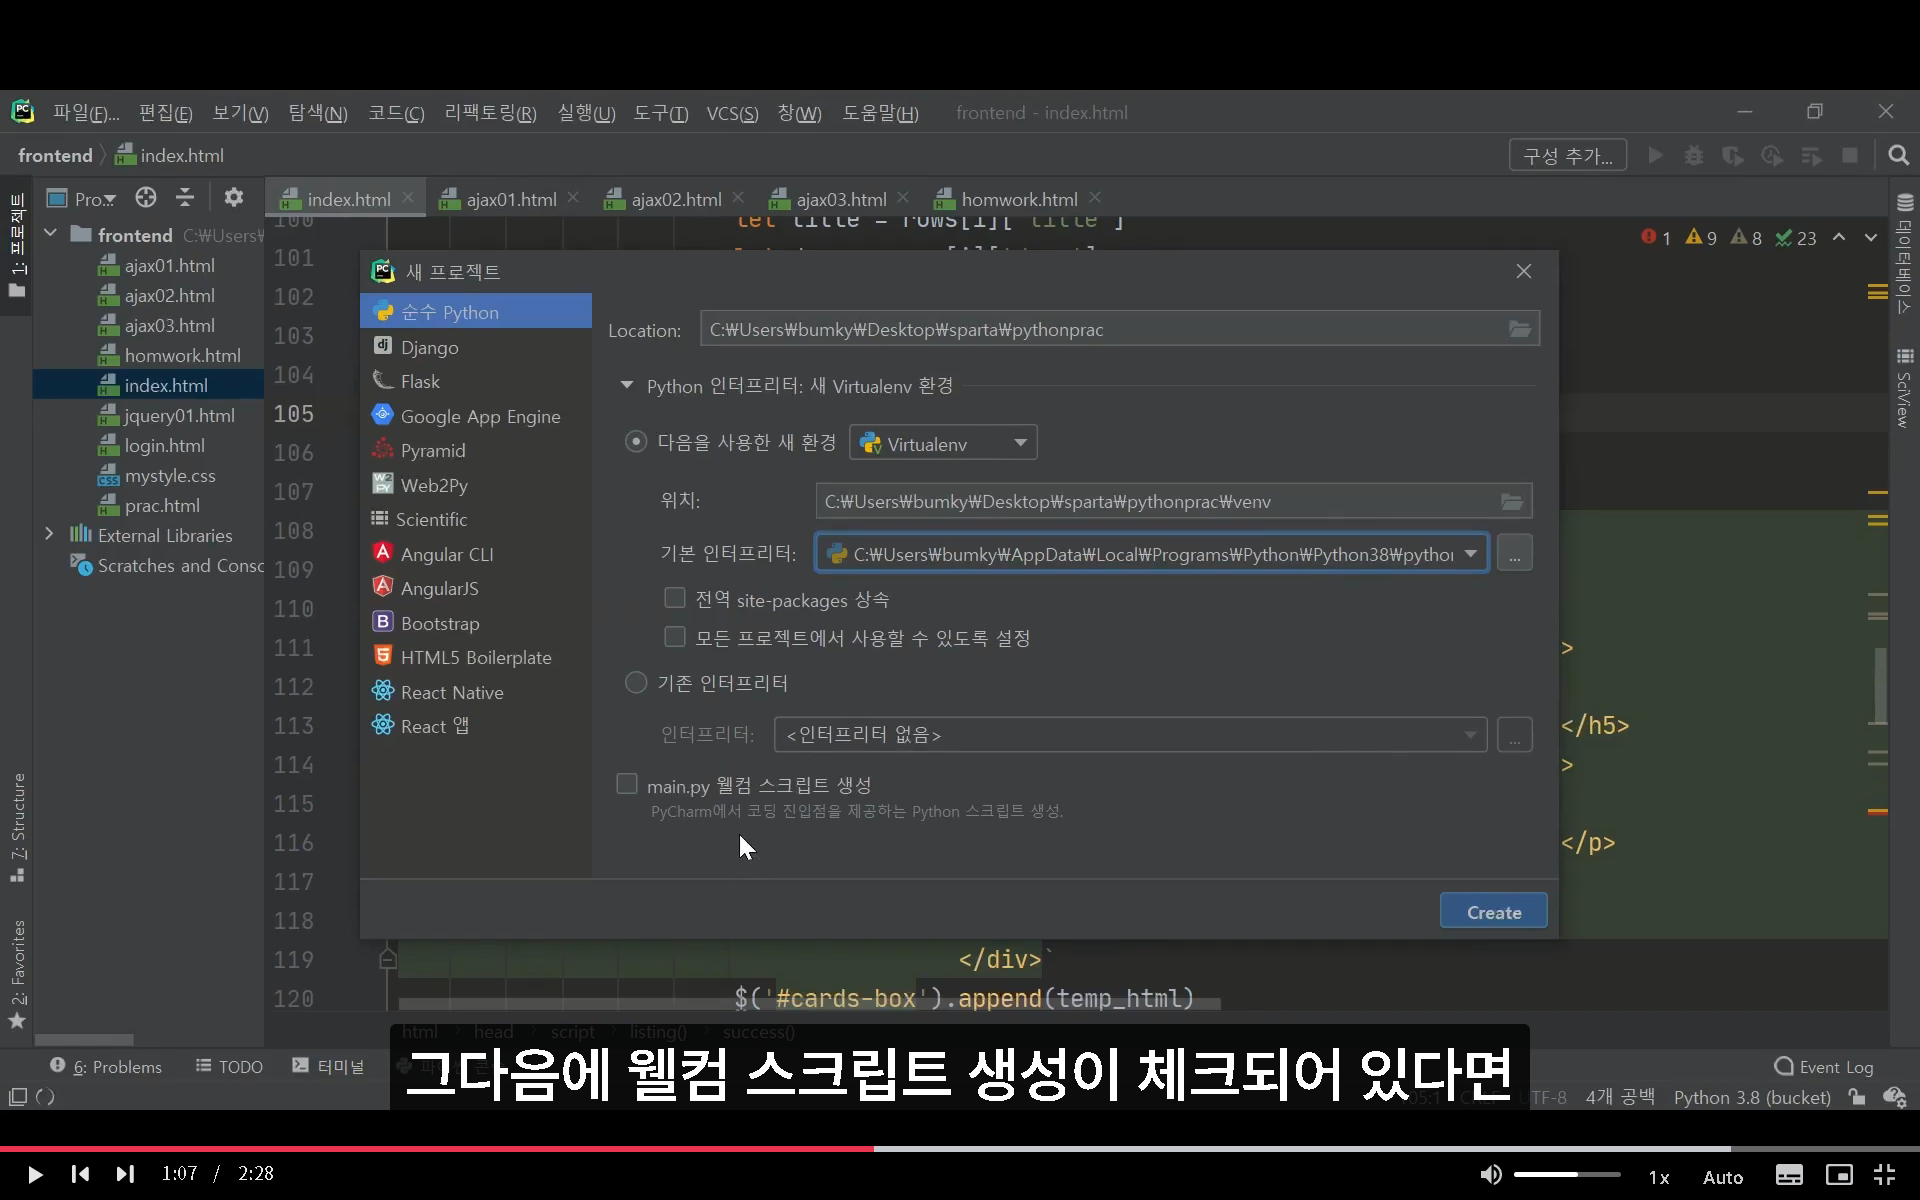
Task: Collapse all in project panel
Action: pyautogui.click(x=185, y=197)
